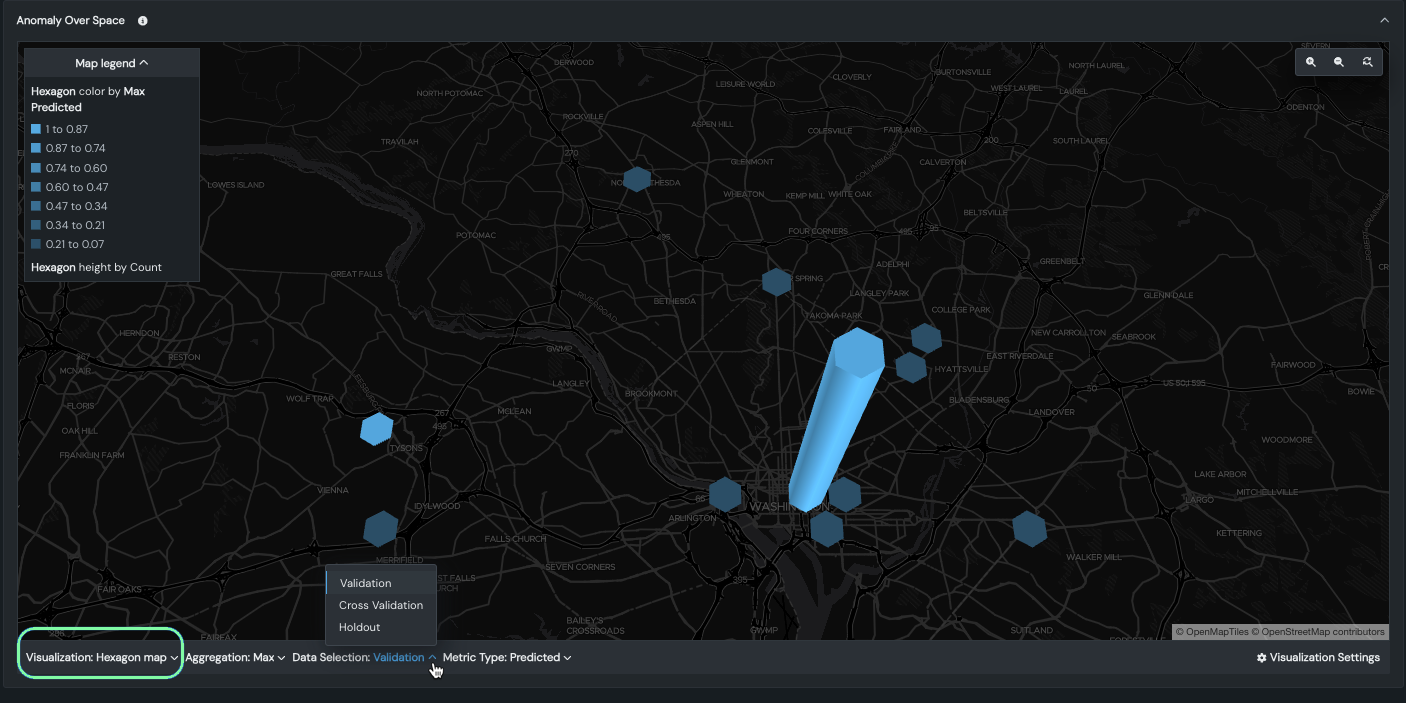
Task: Zoom in on the map
Action: [1311, 62]
